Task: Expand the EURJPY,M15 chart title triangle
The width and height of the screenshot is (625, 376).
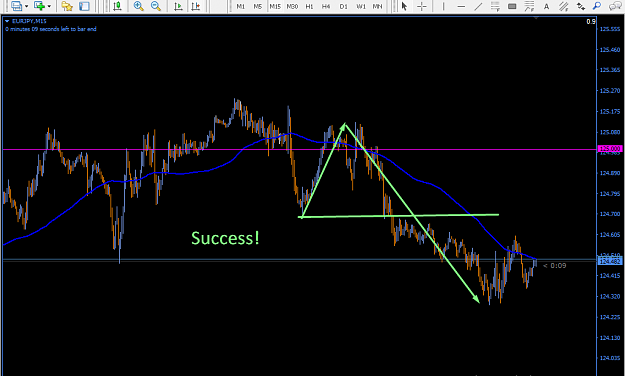Action: pyautogui.click(x=7, y=21)
